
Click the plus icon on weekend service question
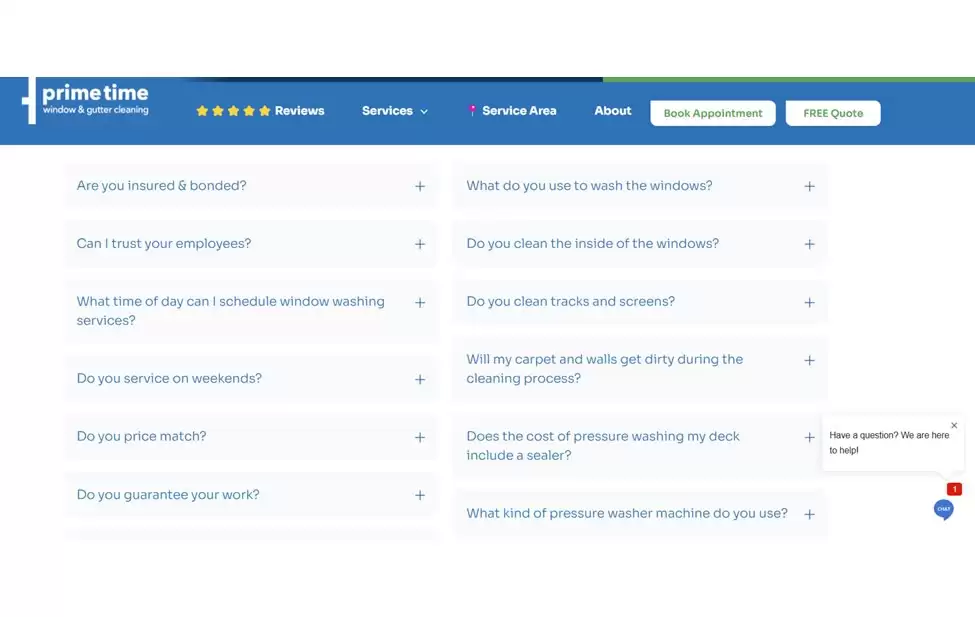420,379
